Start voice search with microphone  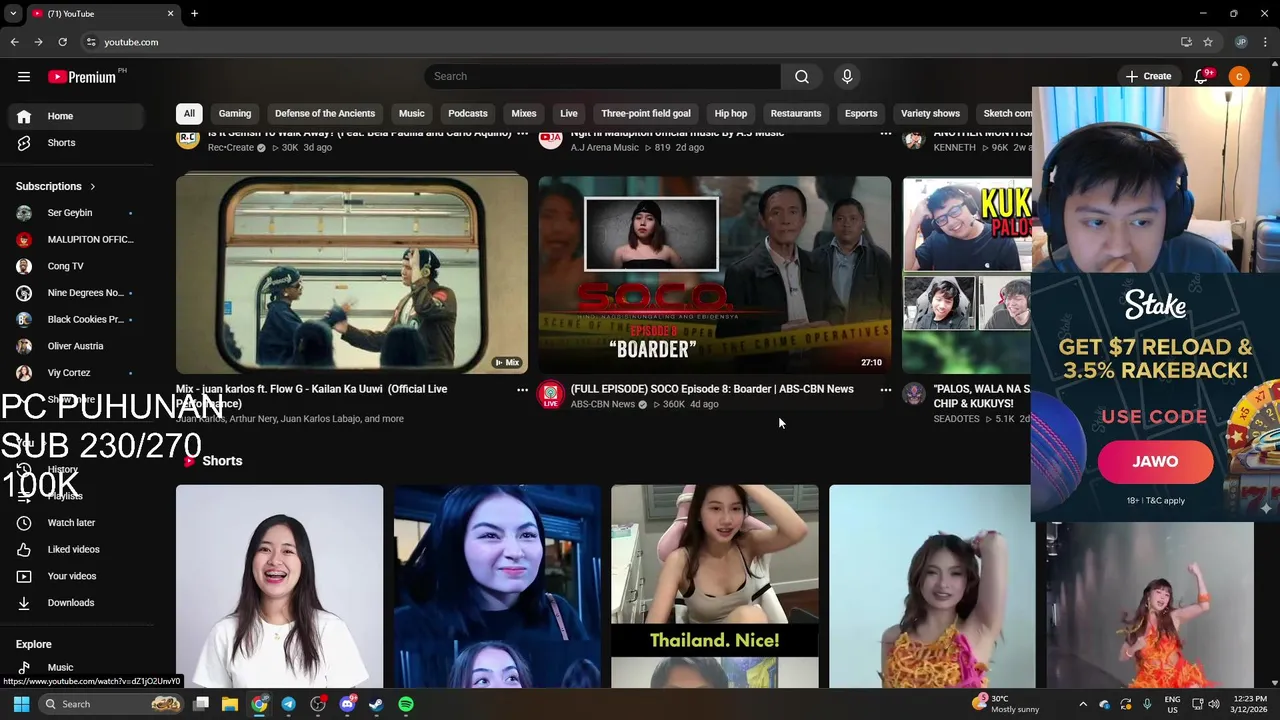[x=847, y=77]
